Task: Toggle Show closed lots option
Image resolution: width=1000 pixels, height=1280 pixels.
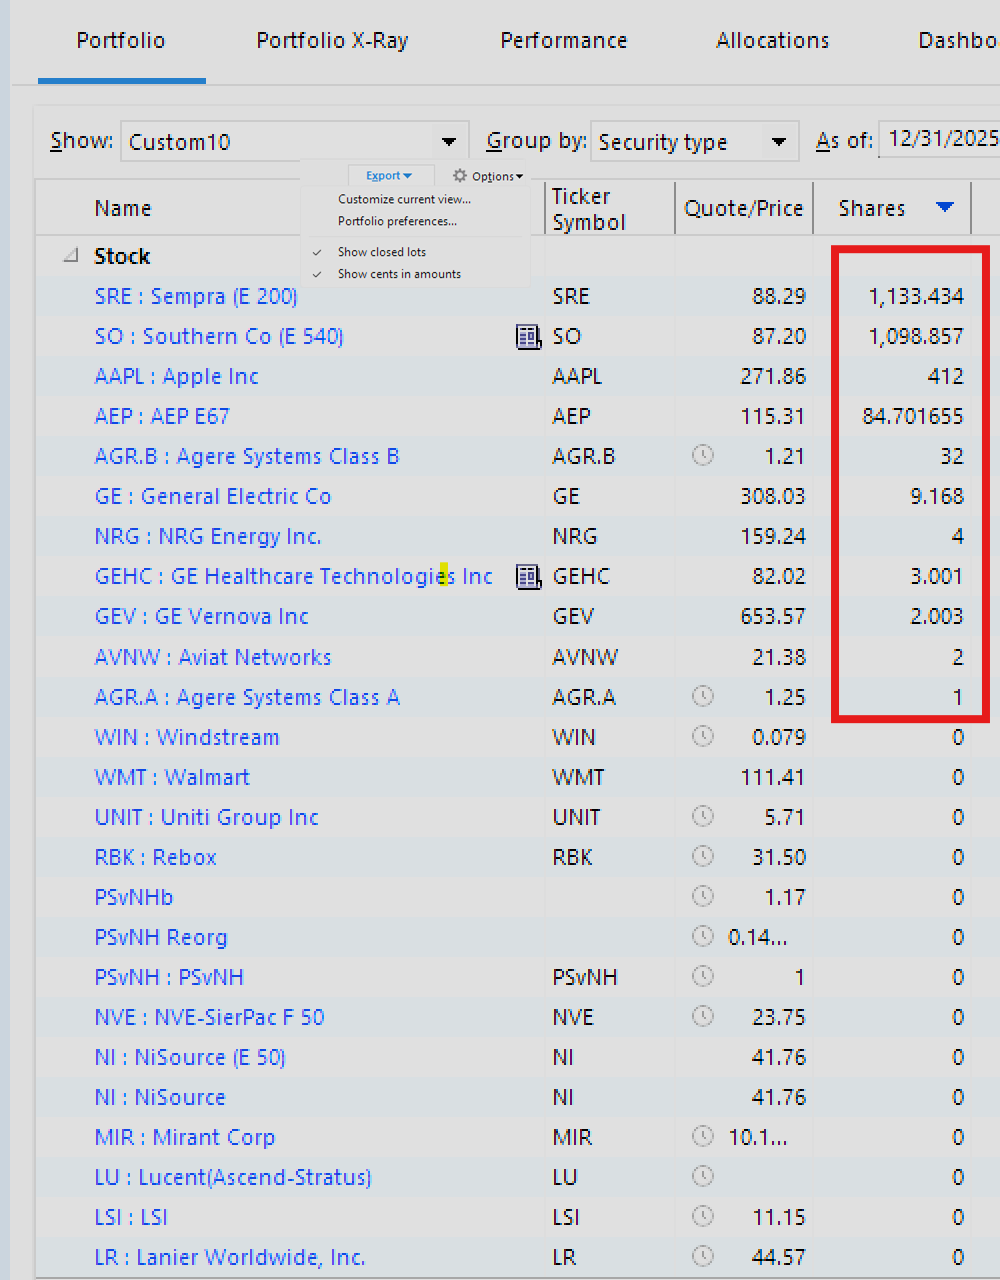Action: pyautogui.click(x=381, y=252)
